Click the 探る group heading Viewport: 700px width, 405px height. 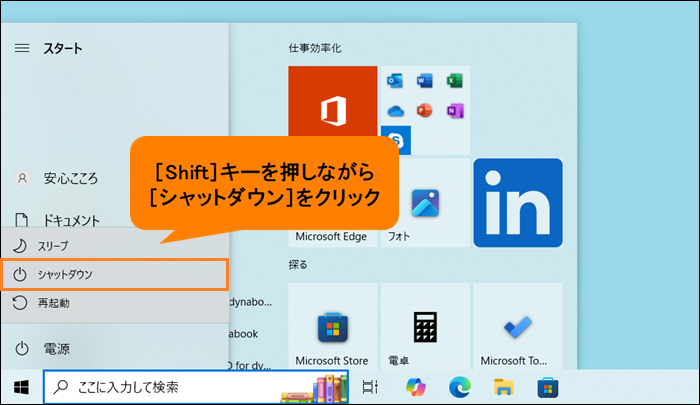[298, 264]
